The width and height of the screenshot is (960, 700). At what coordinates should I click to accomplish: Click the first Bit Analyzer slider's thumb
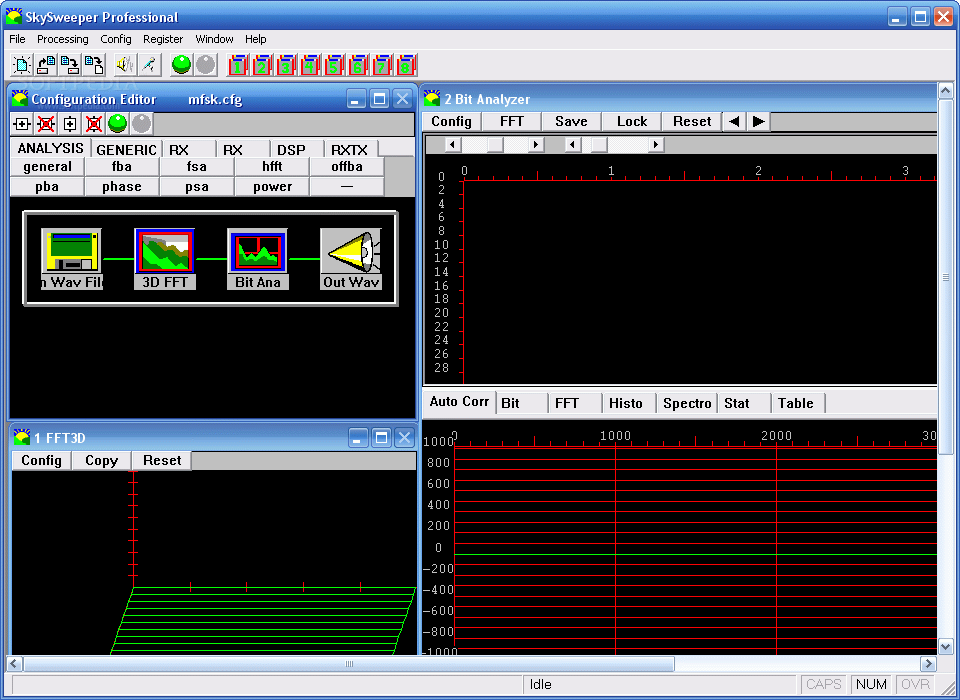(x=495, y=145)
